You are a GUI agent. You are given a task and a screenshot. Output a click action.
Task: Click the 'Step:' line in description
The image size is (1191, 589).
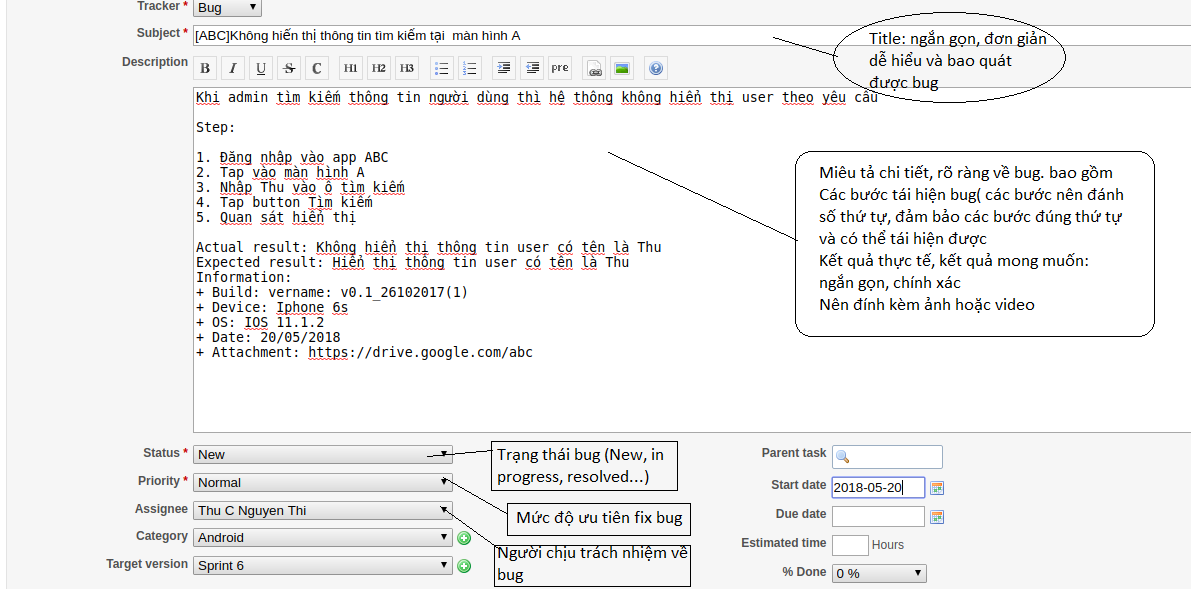click(x=216, y=128)
